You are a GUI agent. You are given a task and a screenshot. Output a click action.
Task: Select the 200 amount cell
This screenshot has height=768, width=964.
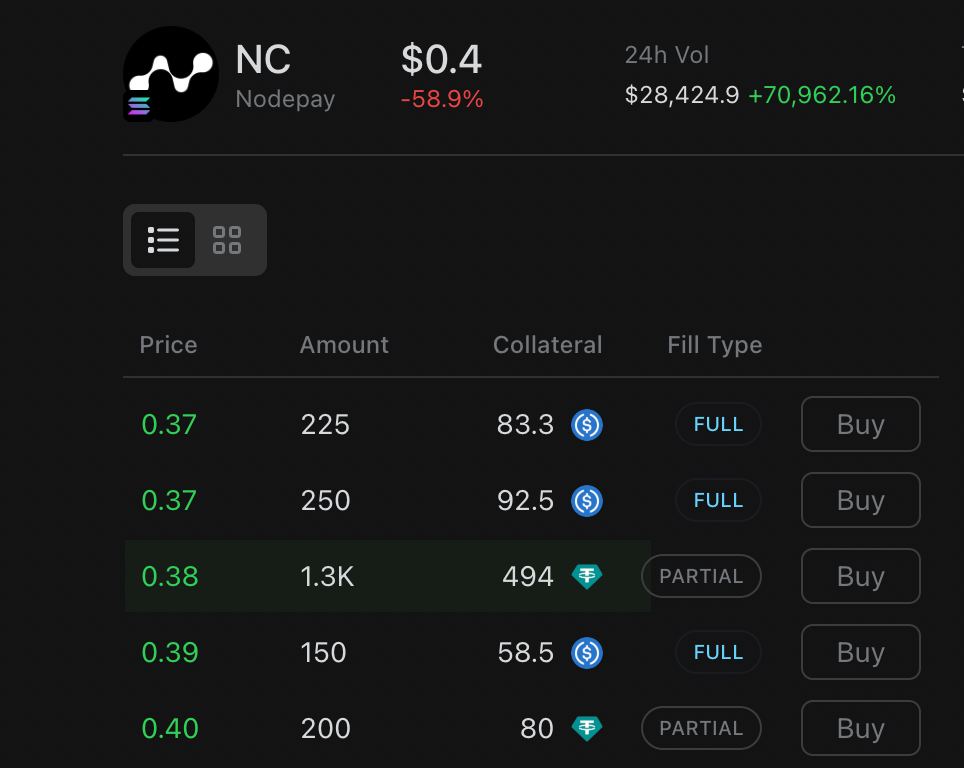coord(325,728)
